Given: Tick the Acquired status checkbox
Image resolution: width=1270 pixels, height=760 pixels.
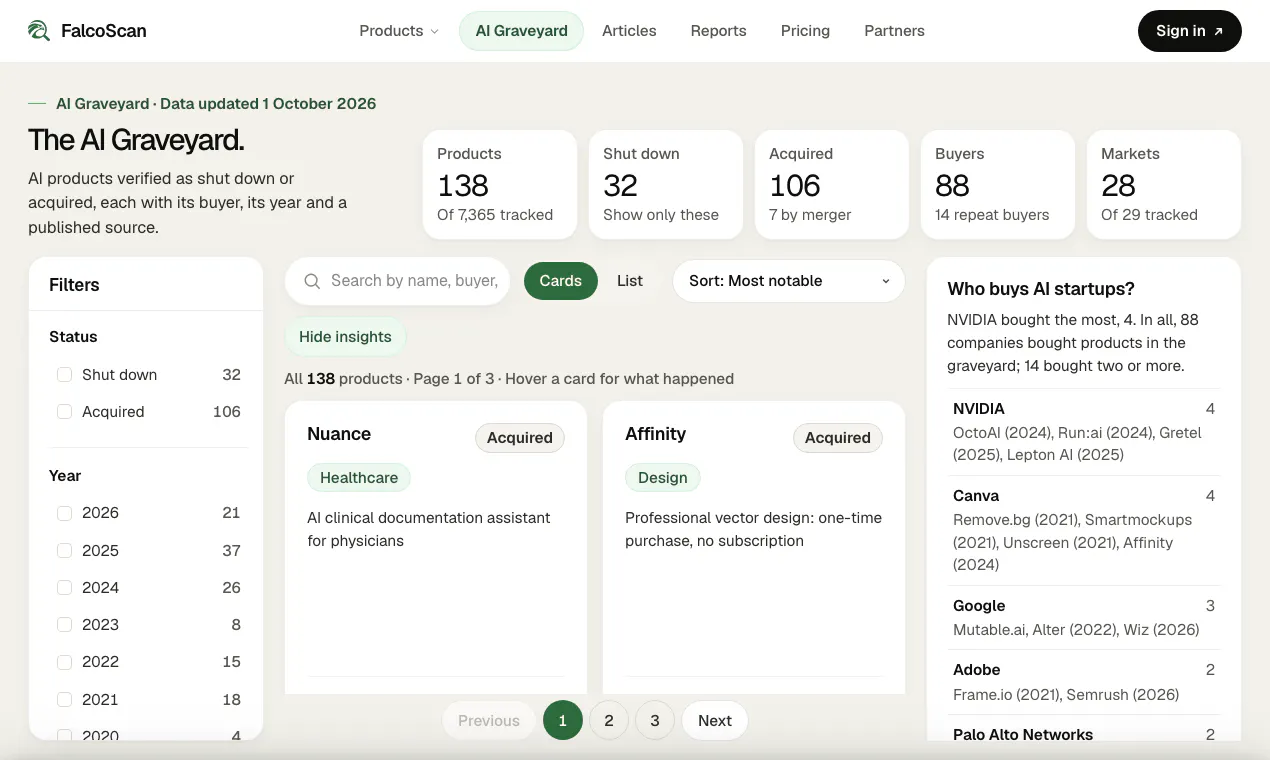Looking at the screenshot, I should [x=64, y=412].
